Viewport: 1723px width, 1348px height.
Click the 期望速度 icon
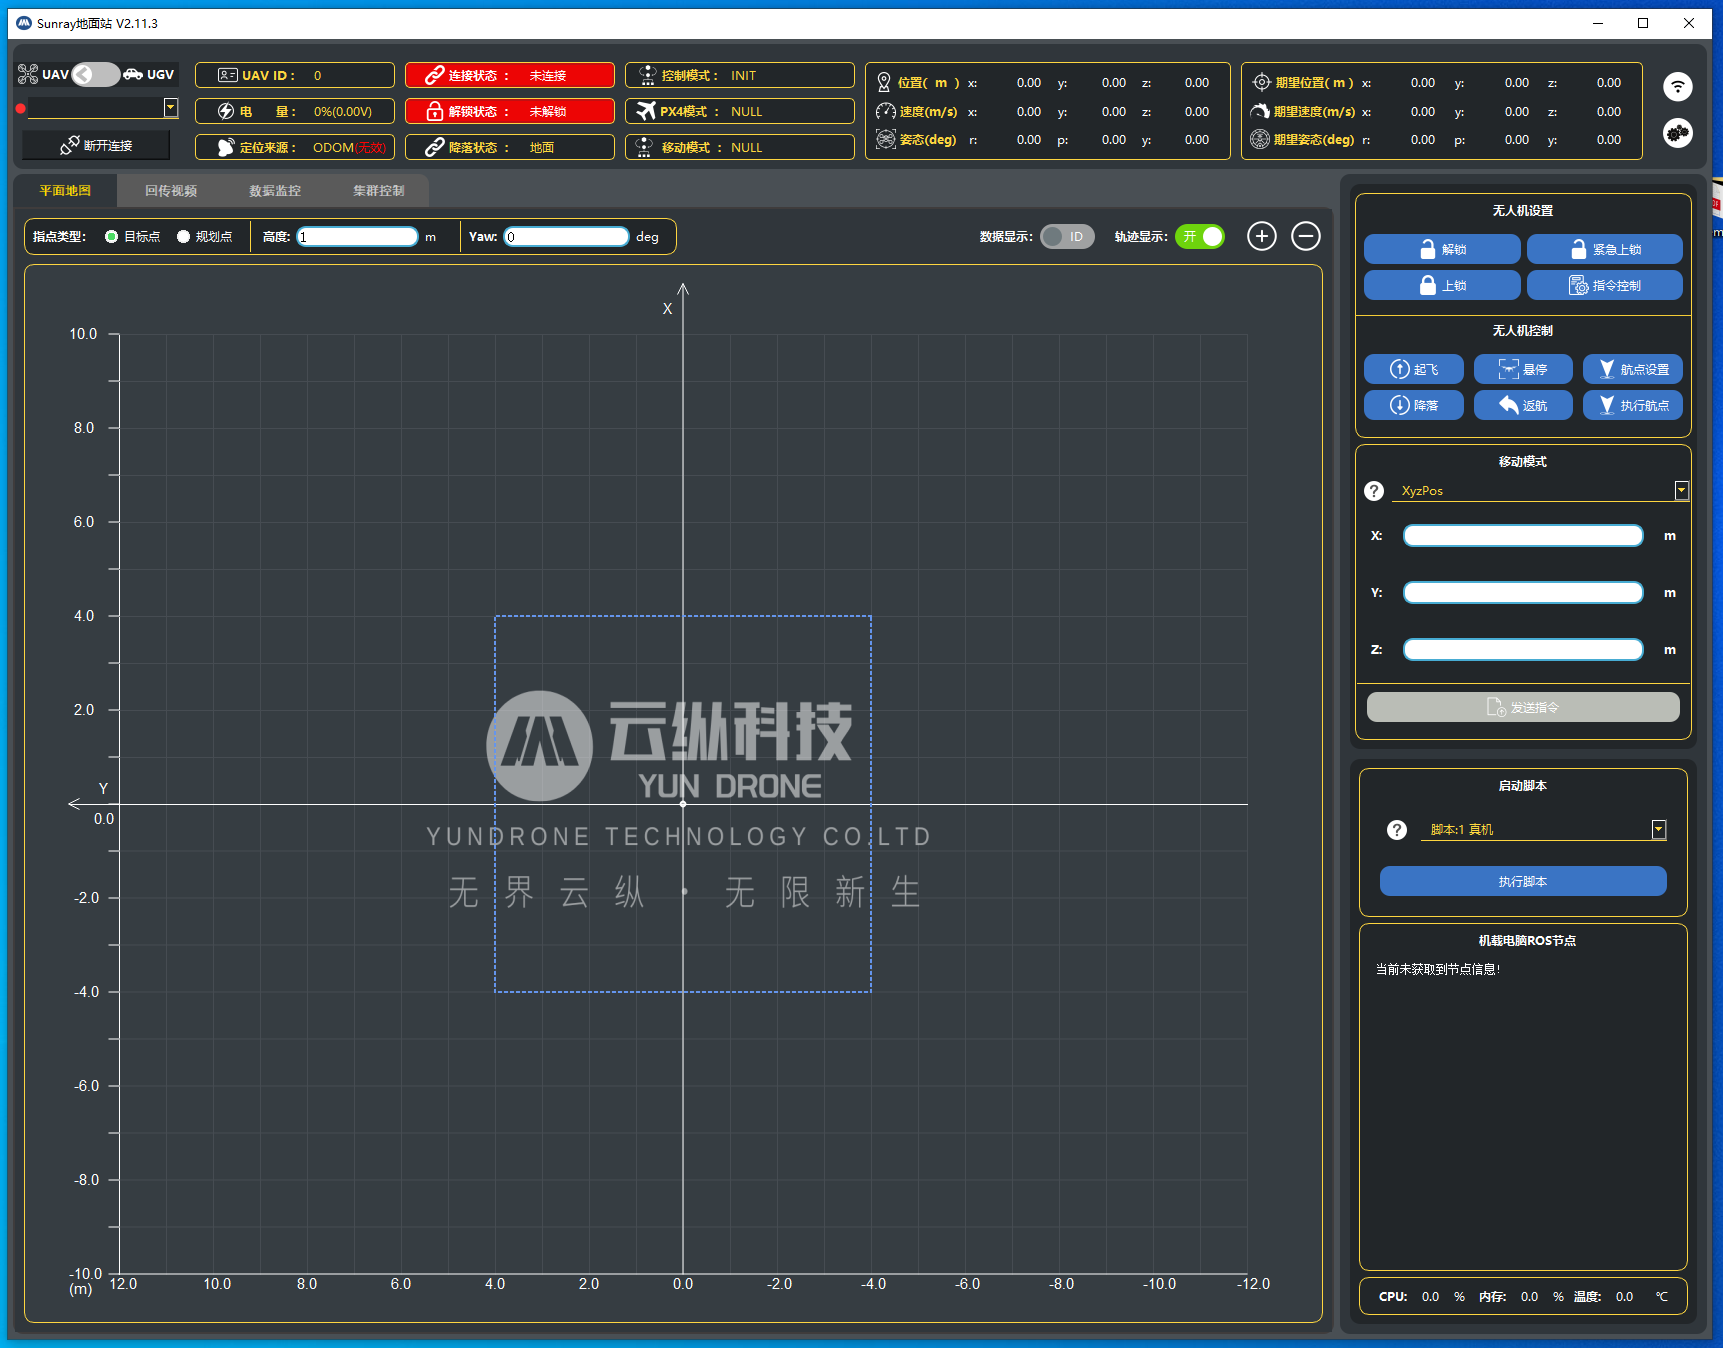coord(1261,111)
